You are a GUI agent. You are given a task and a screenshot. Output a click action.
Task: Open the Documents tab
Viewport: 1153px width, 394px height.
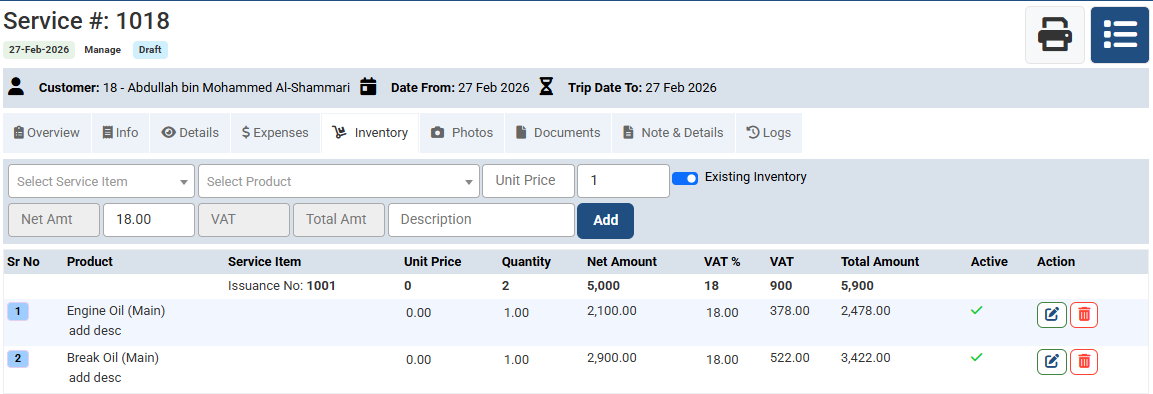(558, 133)
